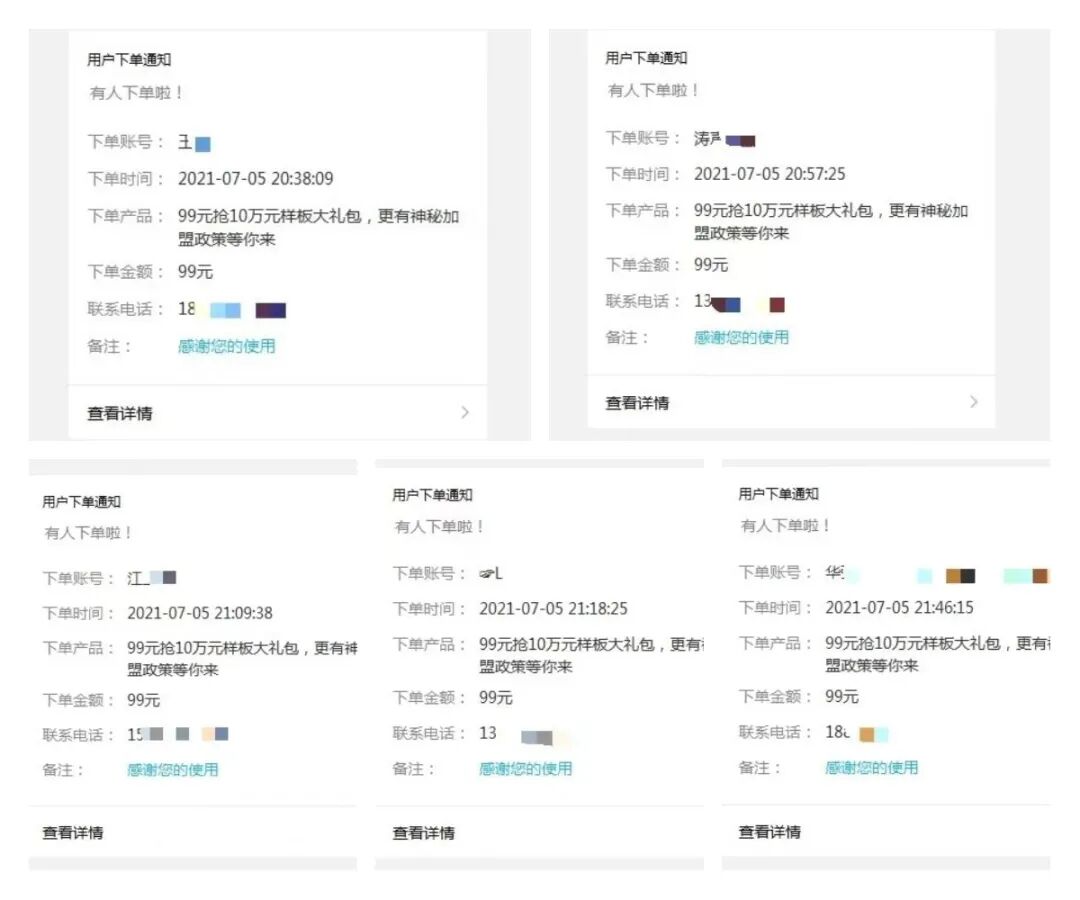Click 有人下单啦！ on the 20:57:25 card
The height and width of the screenshot is (900, 1080).
tap(654, 90)
